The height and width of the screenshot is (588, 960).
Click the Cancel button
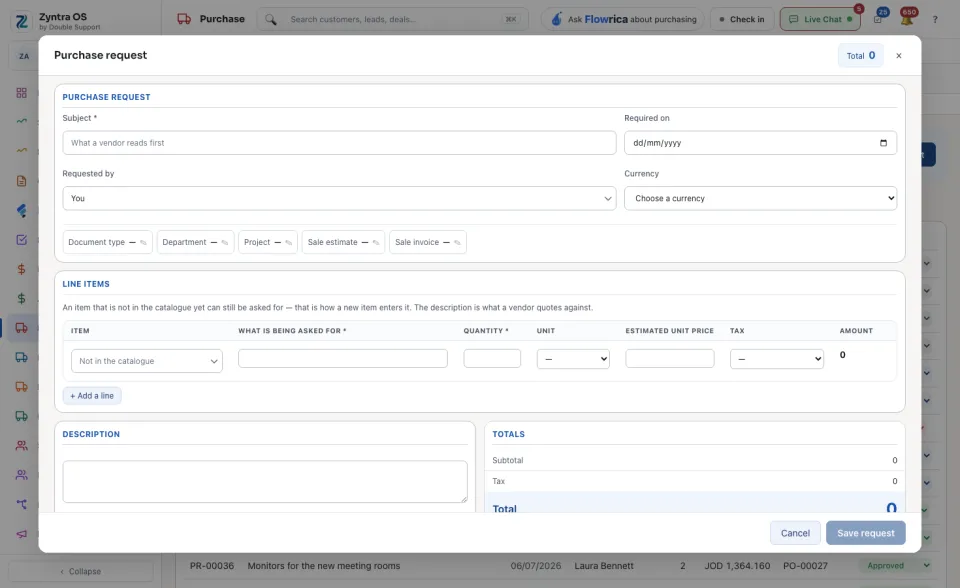point(795,533)
